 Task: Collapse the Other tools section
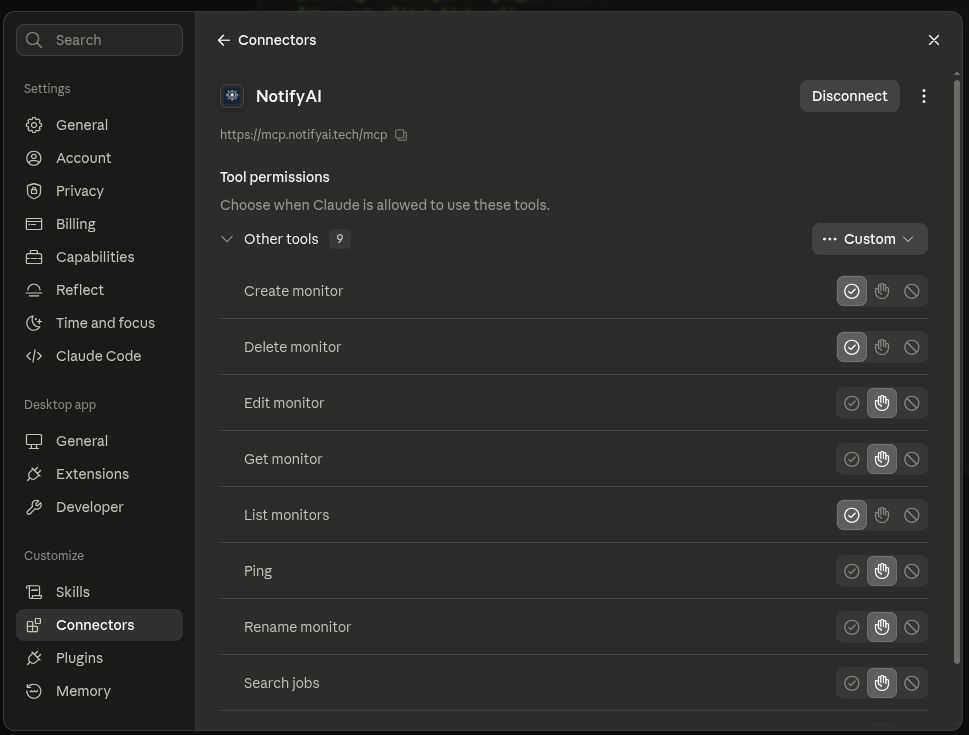[227, 239]
